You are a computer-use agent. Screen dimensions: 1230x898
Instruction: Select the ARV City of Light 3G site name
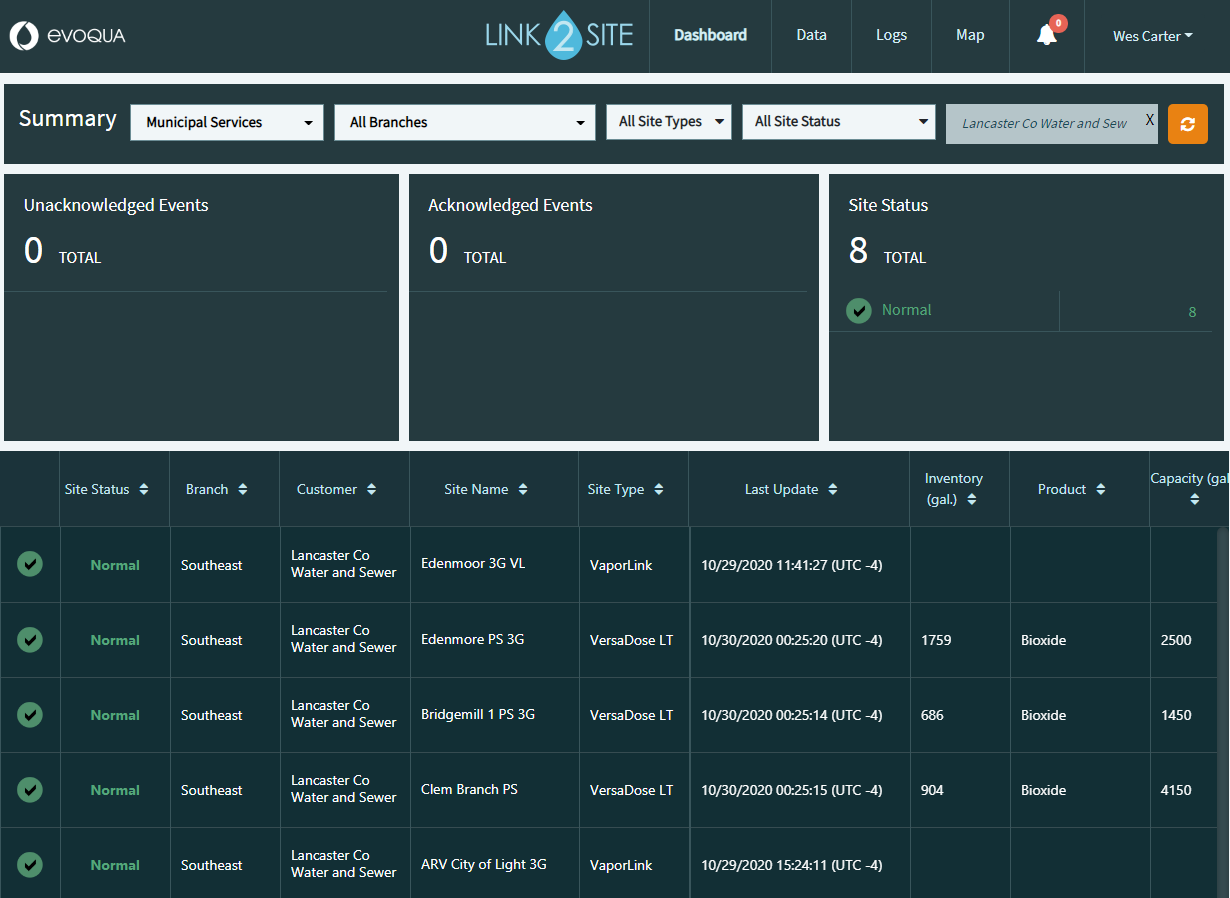(484, 864)
